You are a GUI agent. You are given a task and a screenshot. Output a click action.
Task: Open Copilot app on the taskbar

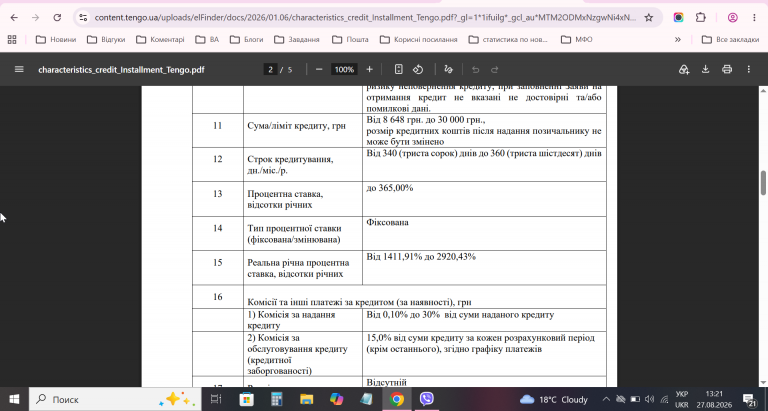tap(336, 399)
